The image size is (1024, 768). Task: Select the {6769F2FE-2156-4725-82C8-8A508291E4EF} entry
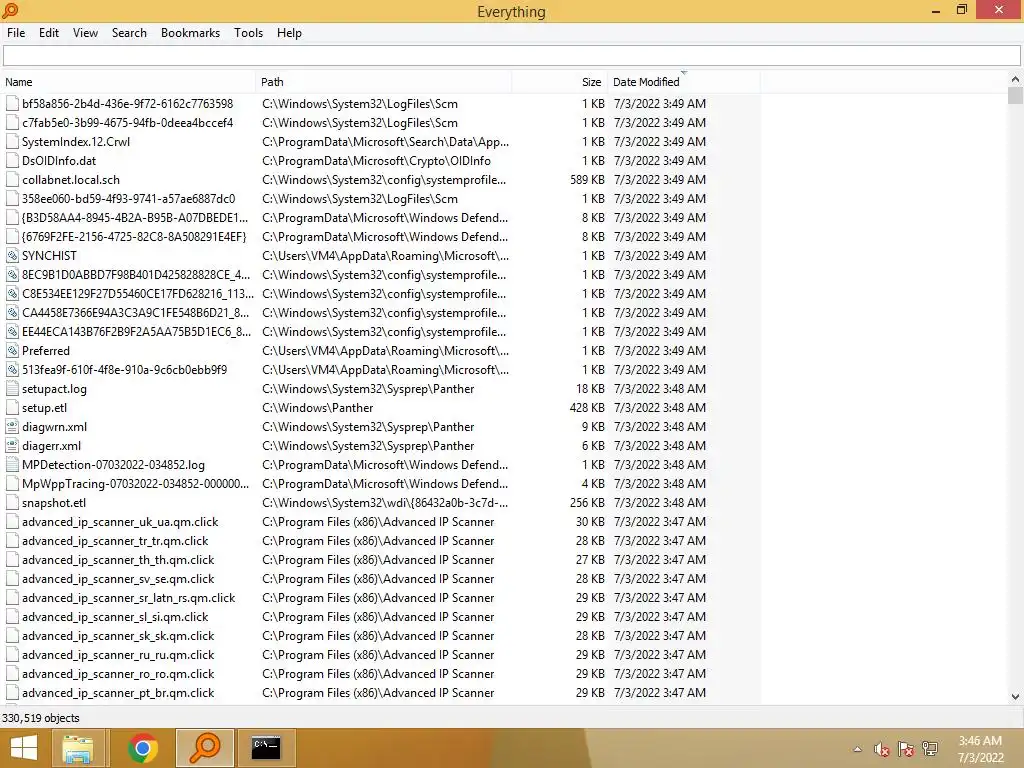pyautogui.click(x=134, y=236)
